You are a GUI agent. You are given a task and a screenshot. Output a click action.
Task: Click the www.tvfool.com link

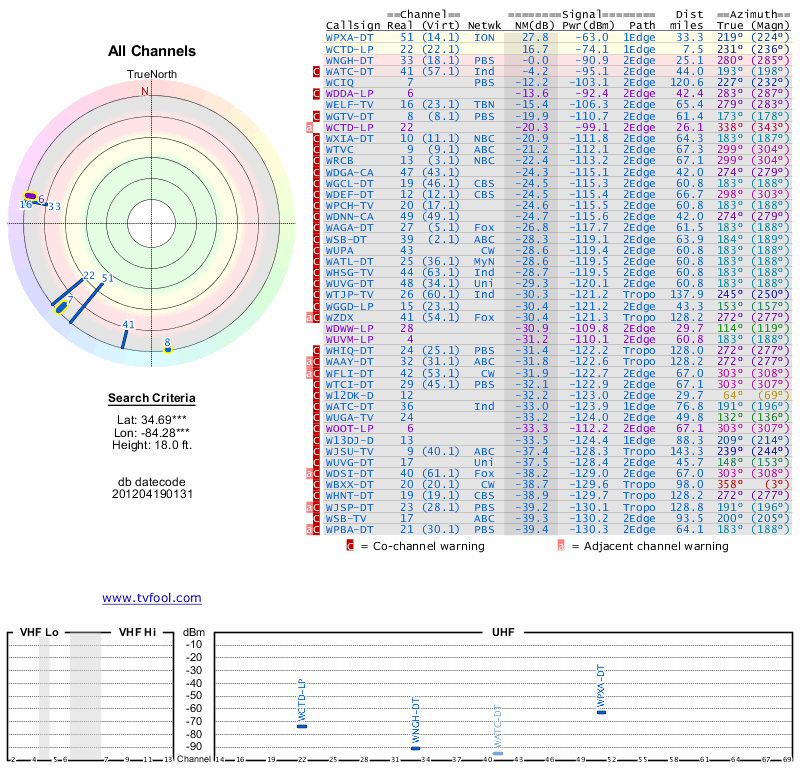coord(151,598)
